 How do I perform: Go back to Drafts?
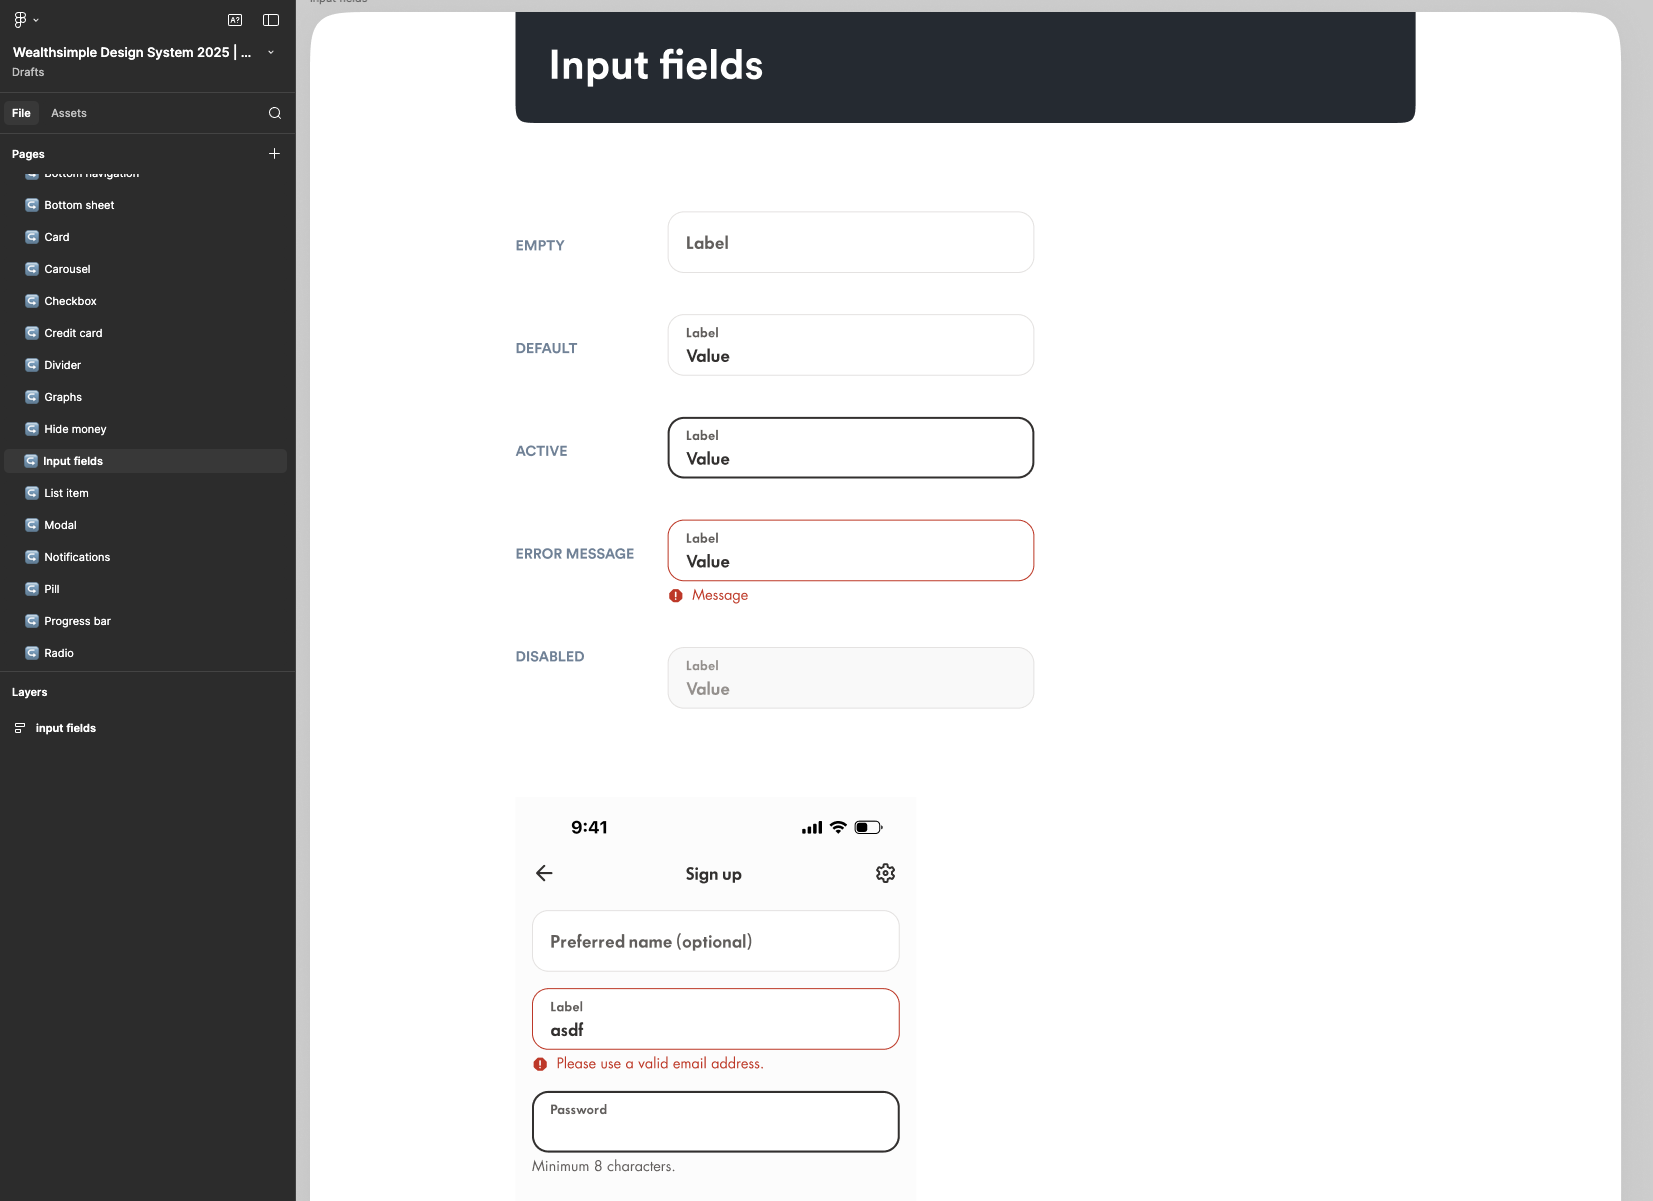[x=27, y=72]
